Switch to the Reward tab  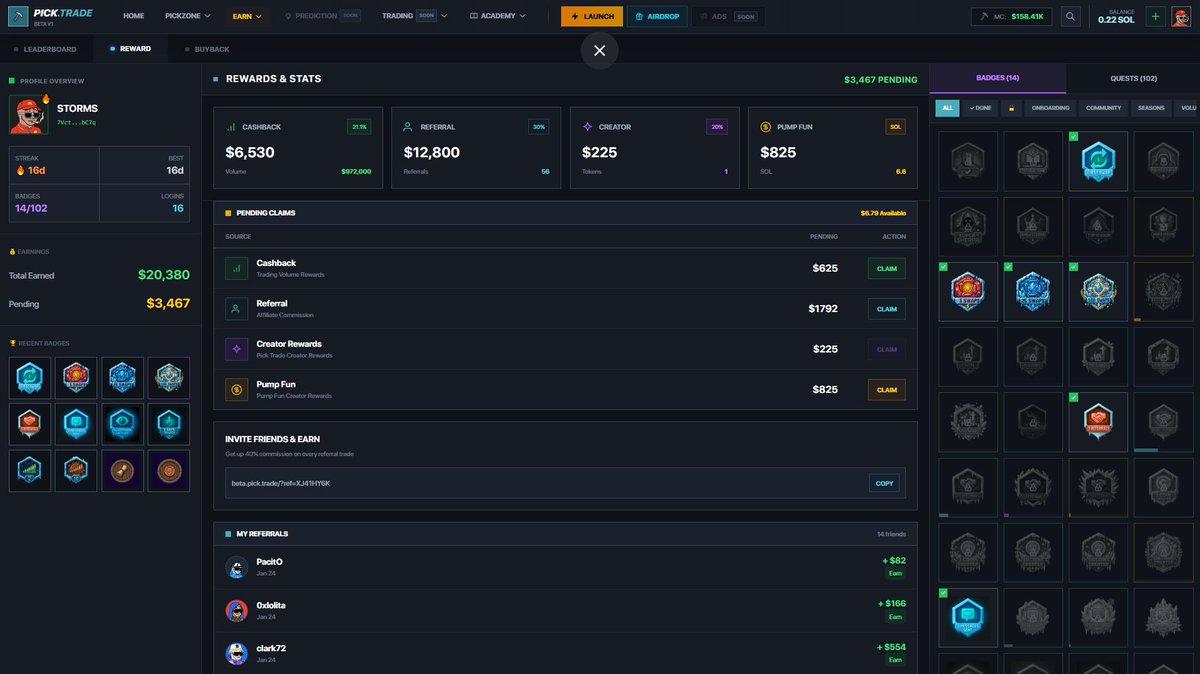tap(131, 49)
